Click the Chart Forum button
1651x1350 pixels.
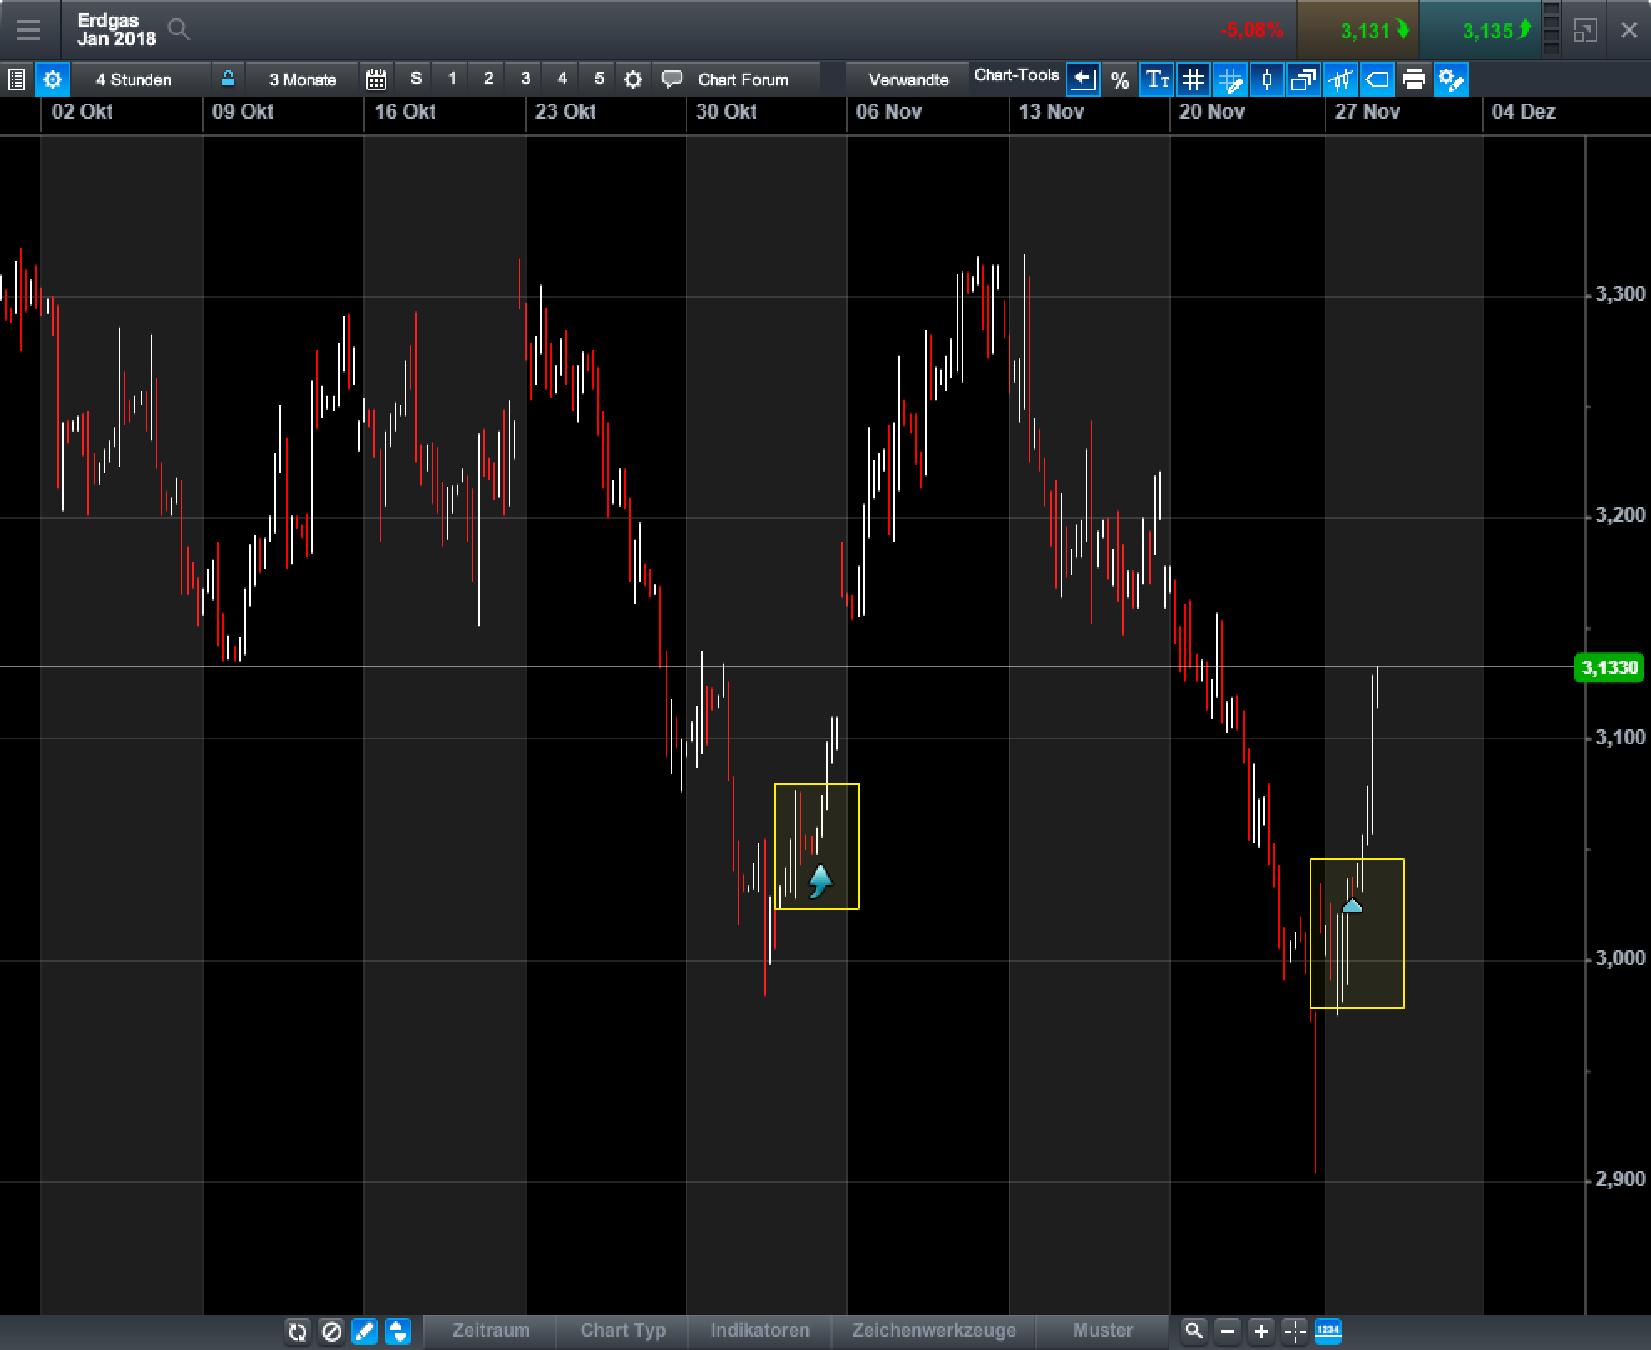point(743,78)
